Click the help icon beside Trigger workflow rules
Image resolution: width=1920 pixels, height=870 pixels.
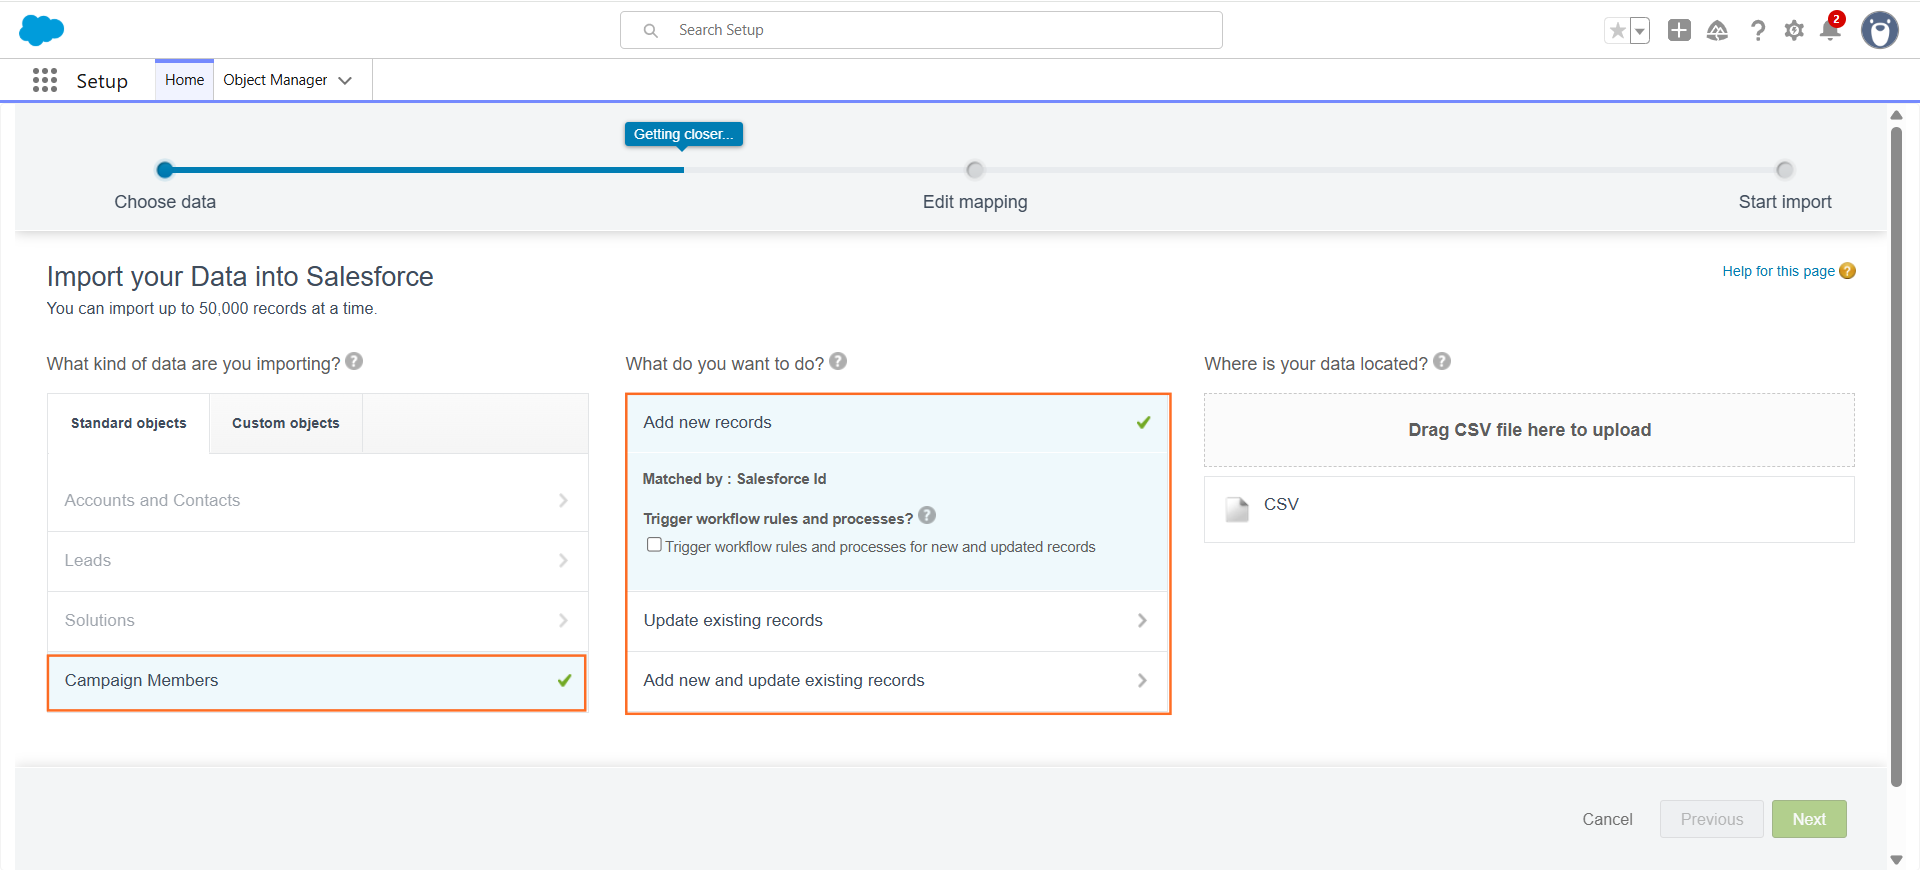click(x=927, y=515)
